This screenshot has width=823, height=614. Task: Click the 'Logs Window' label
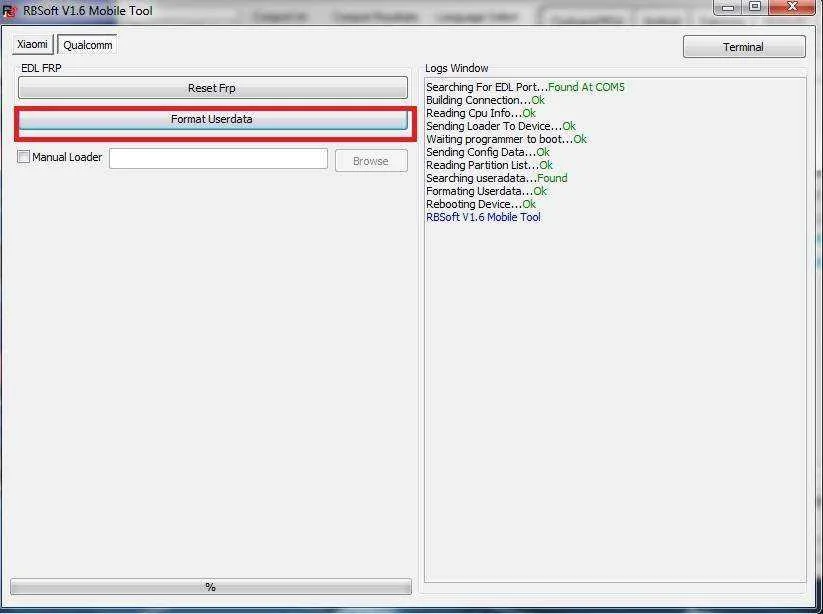point(457,68)
